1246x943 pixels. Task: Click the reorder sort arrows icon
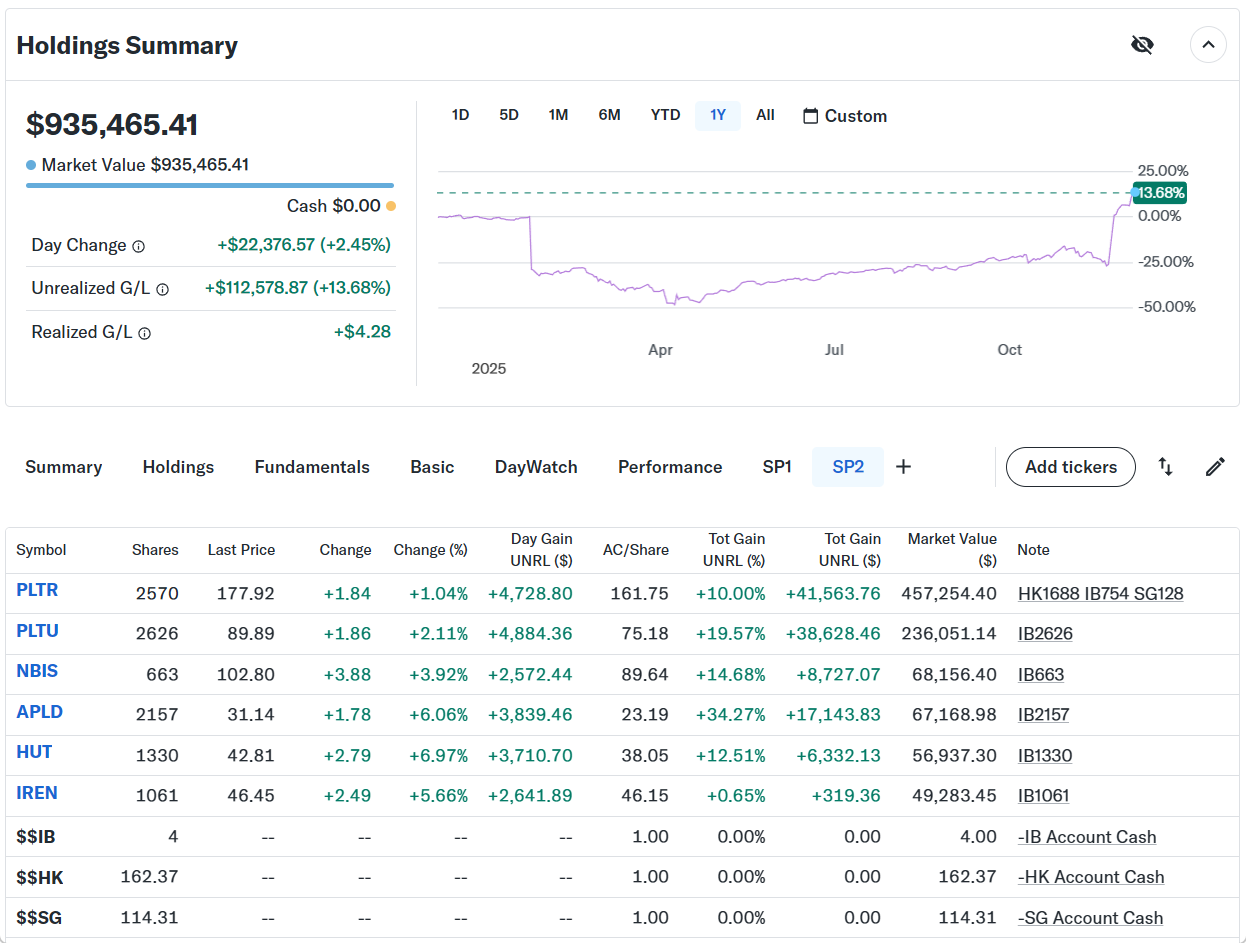pyautogui.click(x=1165, y=467)
